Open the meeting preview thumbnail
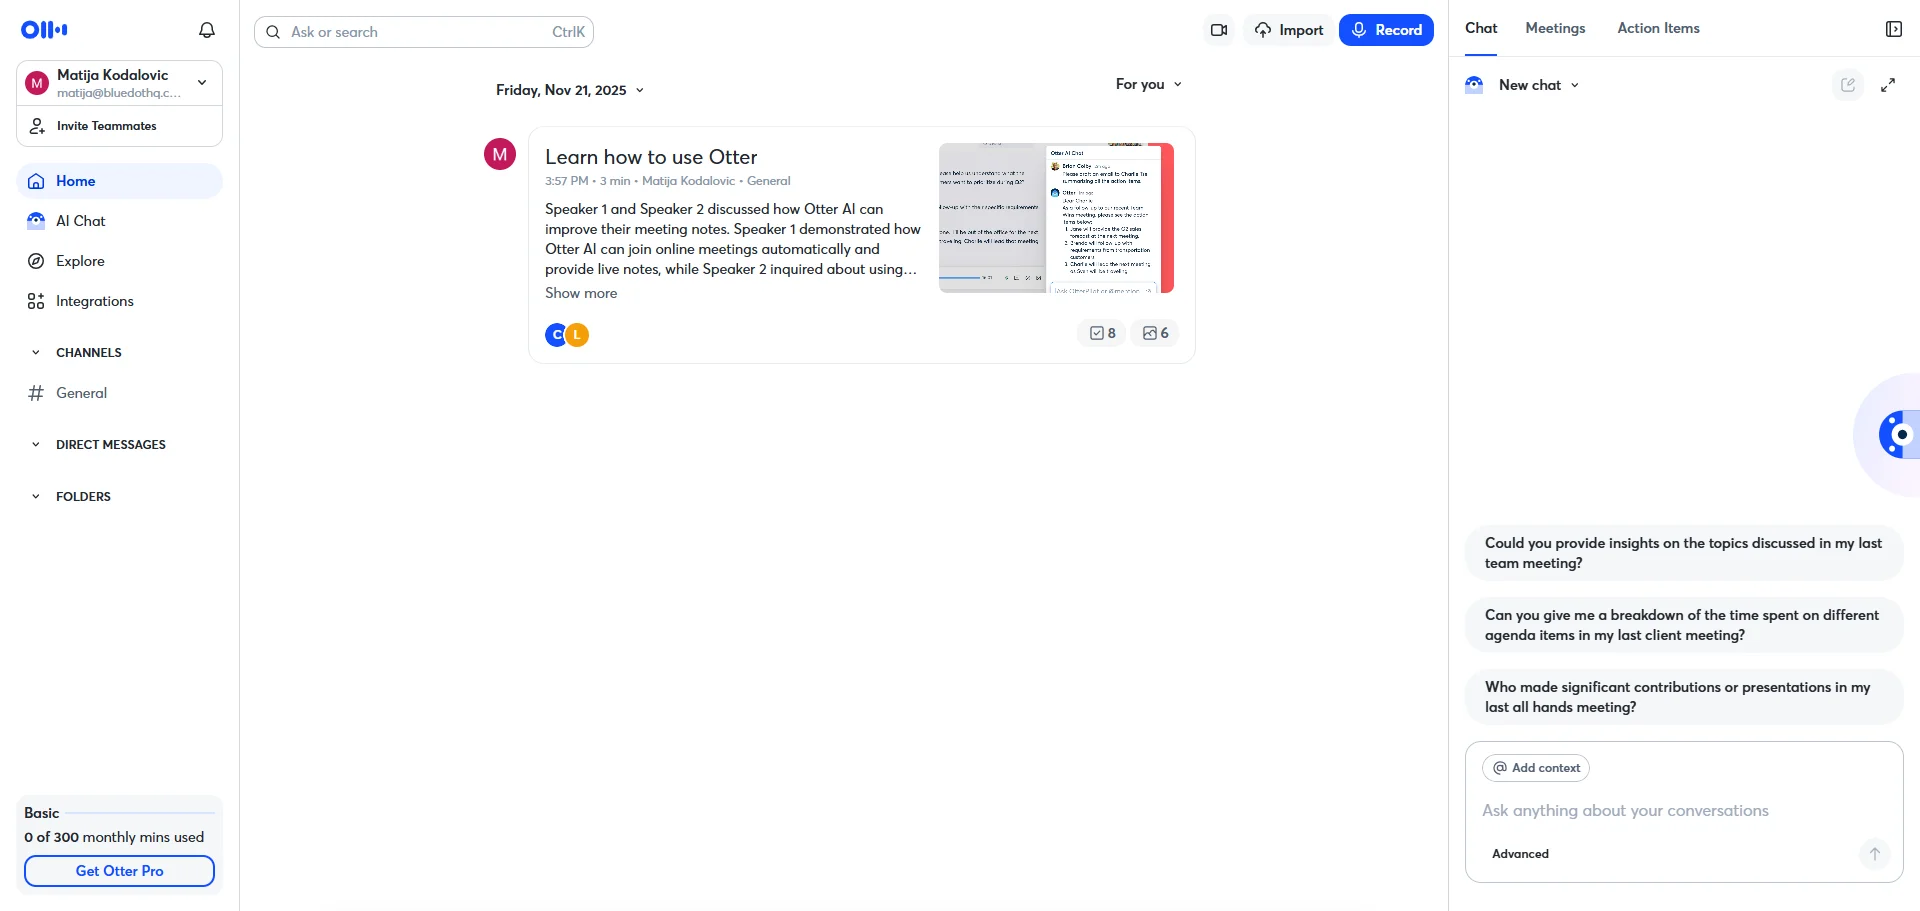 1056,218
